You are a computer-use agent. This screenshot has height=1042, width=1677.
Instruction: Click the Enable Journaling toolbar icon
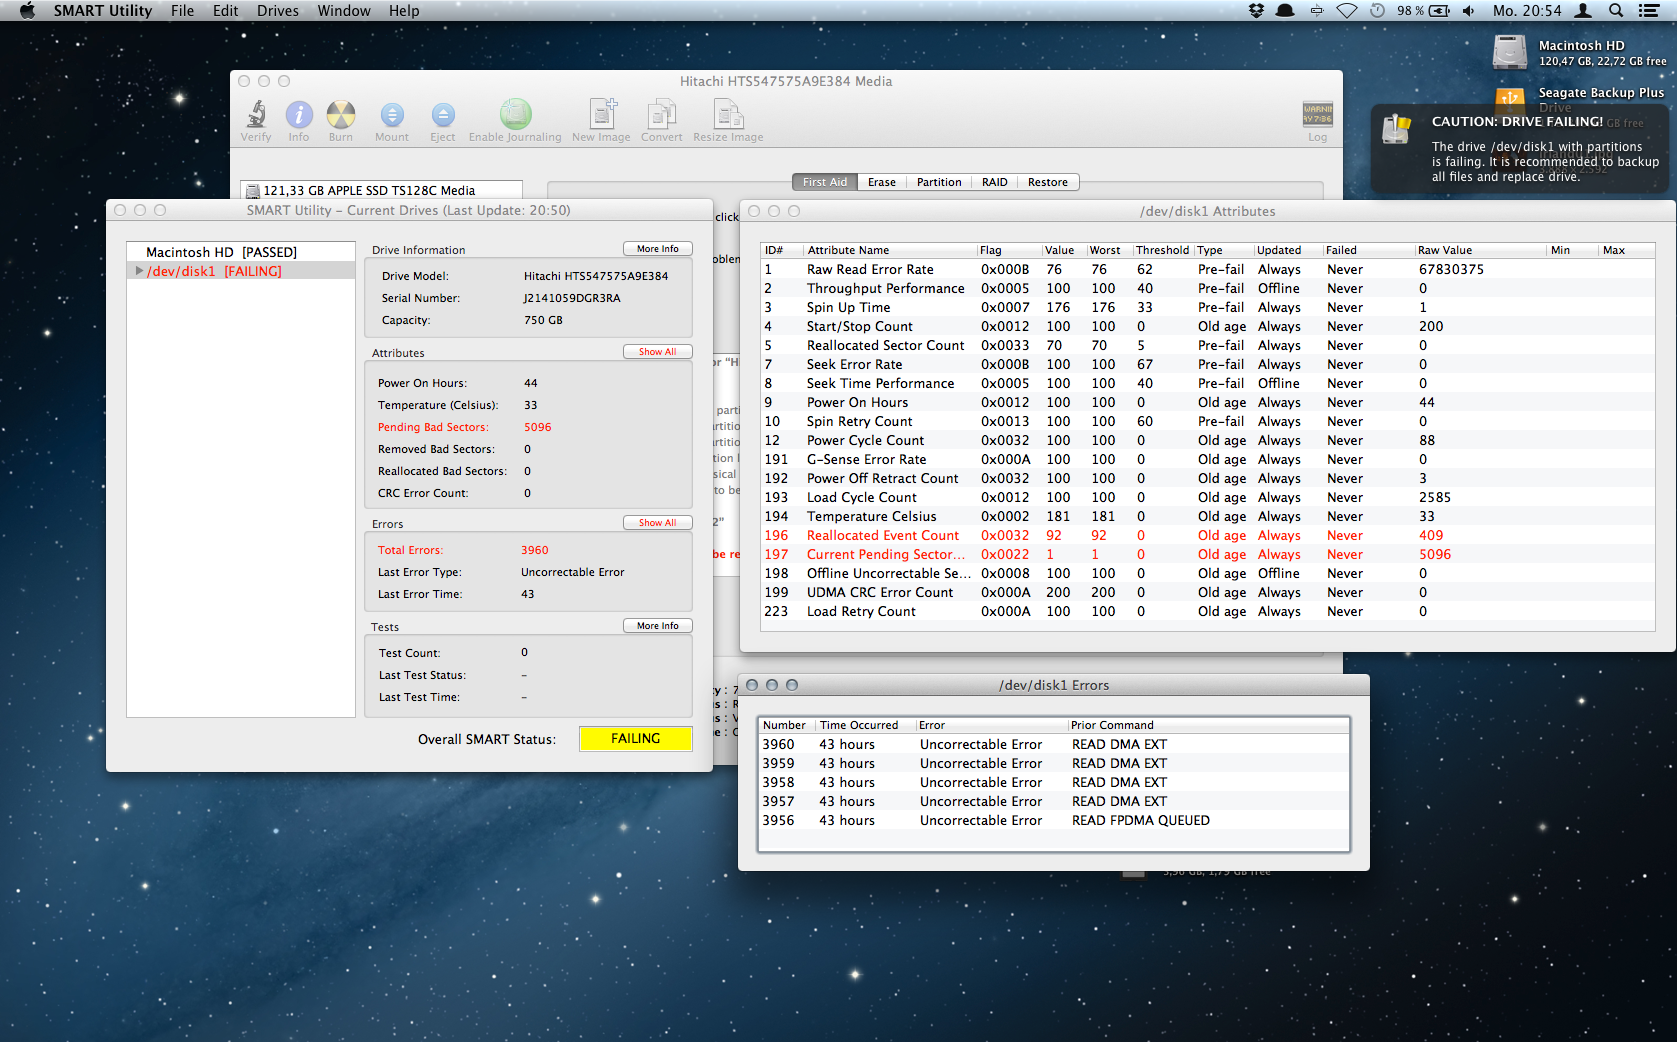pos(516,114)
